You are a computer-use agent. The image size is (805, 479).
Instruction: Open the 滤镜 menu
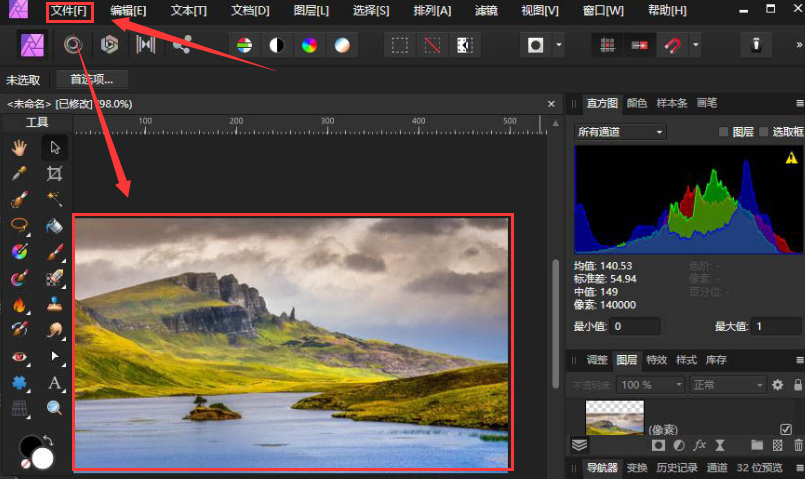tap(487, 10)
